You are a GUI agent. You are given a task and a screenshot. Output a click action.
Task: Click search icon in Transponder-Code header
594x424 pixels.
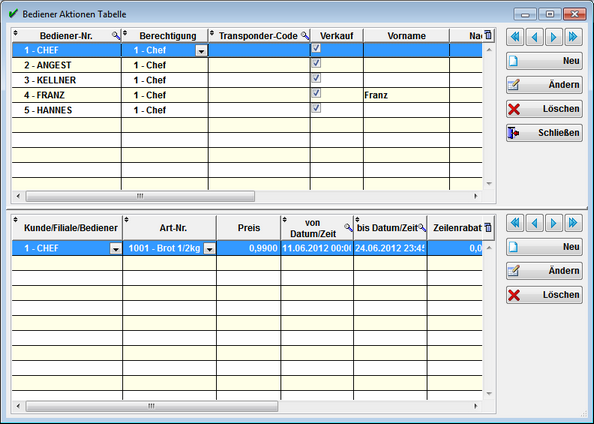[x=305, y=36]
